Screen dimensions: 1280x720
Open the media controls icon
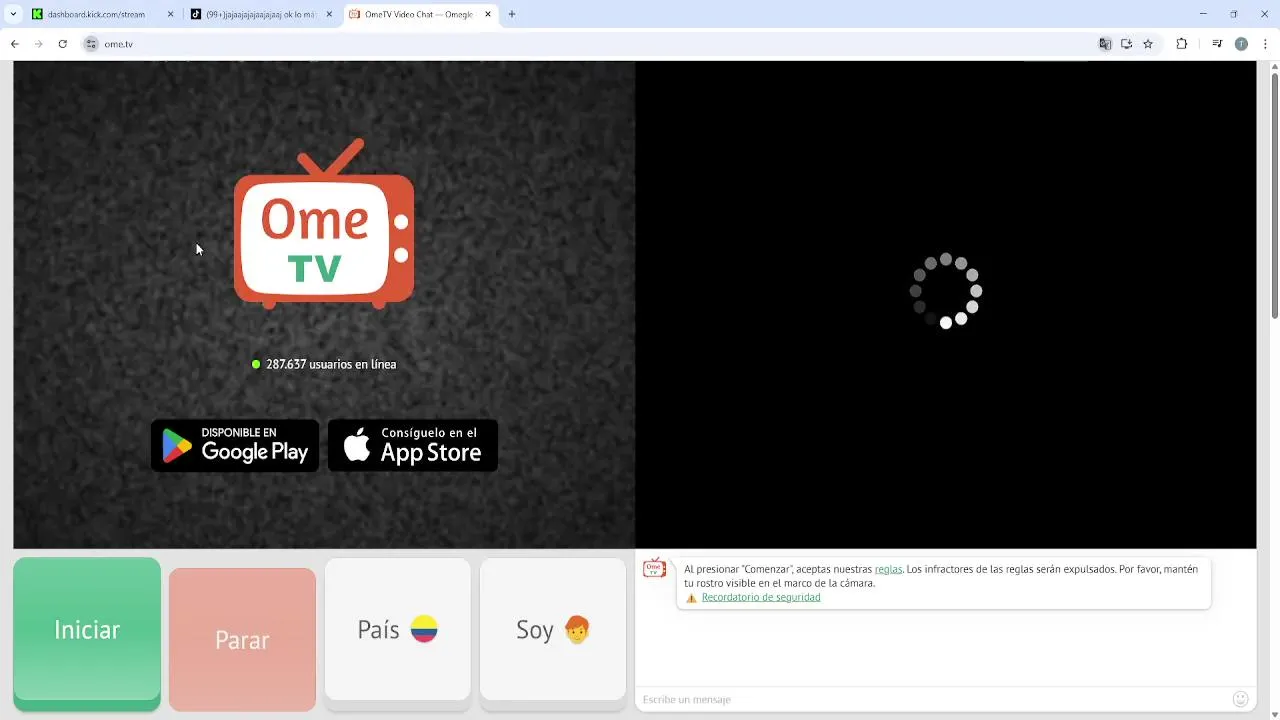click(x=1217, y=44)
